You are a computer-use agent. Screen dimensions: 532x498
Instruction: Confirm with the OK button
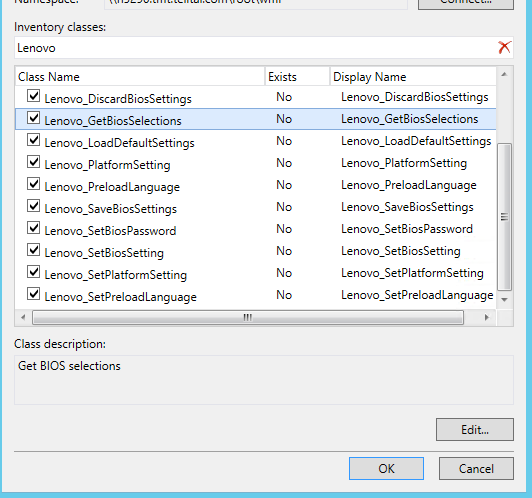click(x=386, y=468)
